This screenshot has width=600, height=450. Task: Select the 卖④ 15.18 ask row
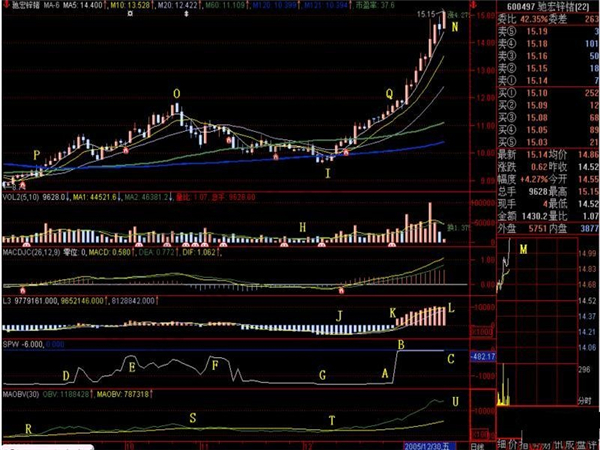pyautogui.click(x=548, y=44)
